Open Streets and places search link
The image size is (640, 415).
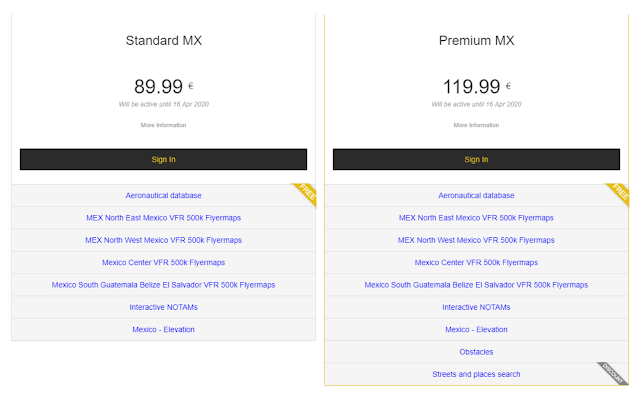tap(476, 374)
